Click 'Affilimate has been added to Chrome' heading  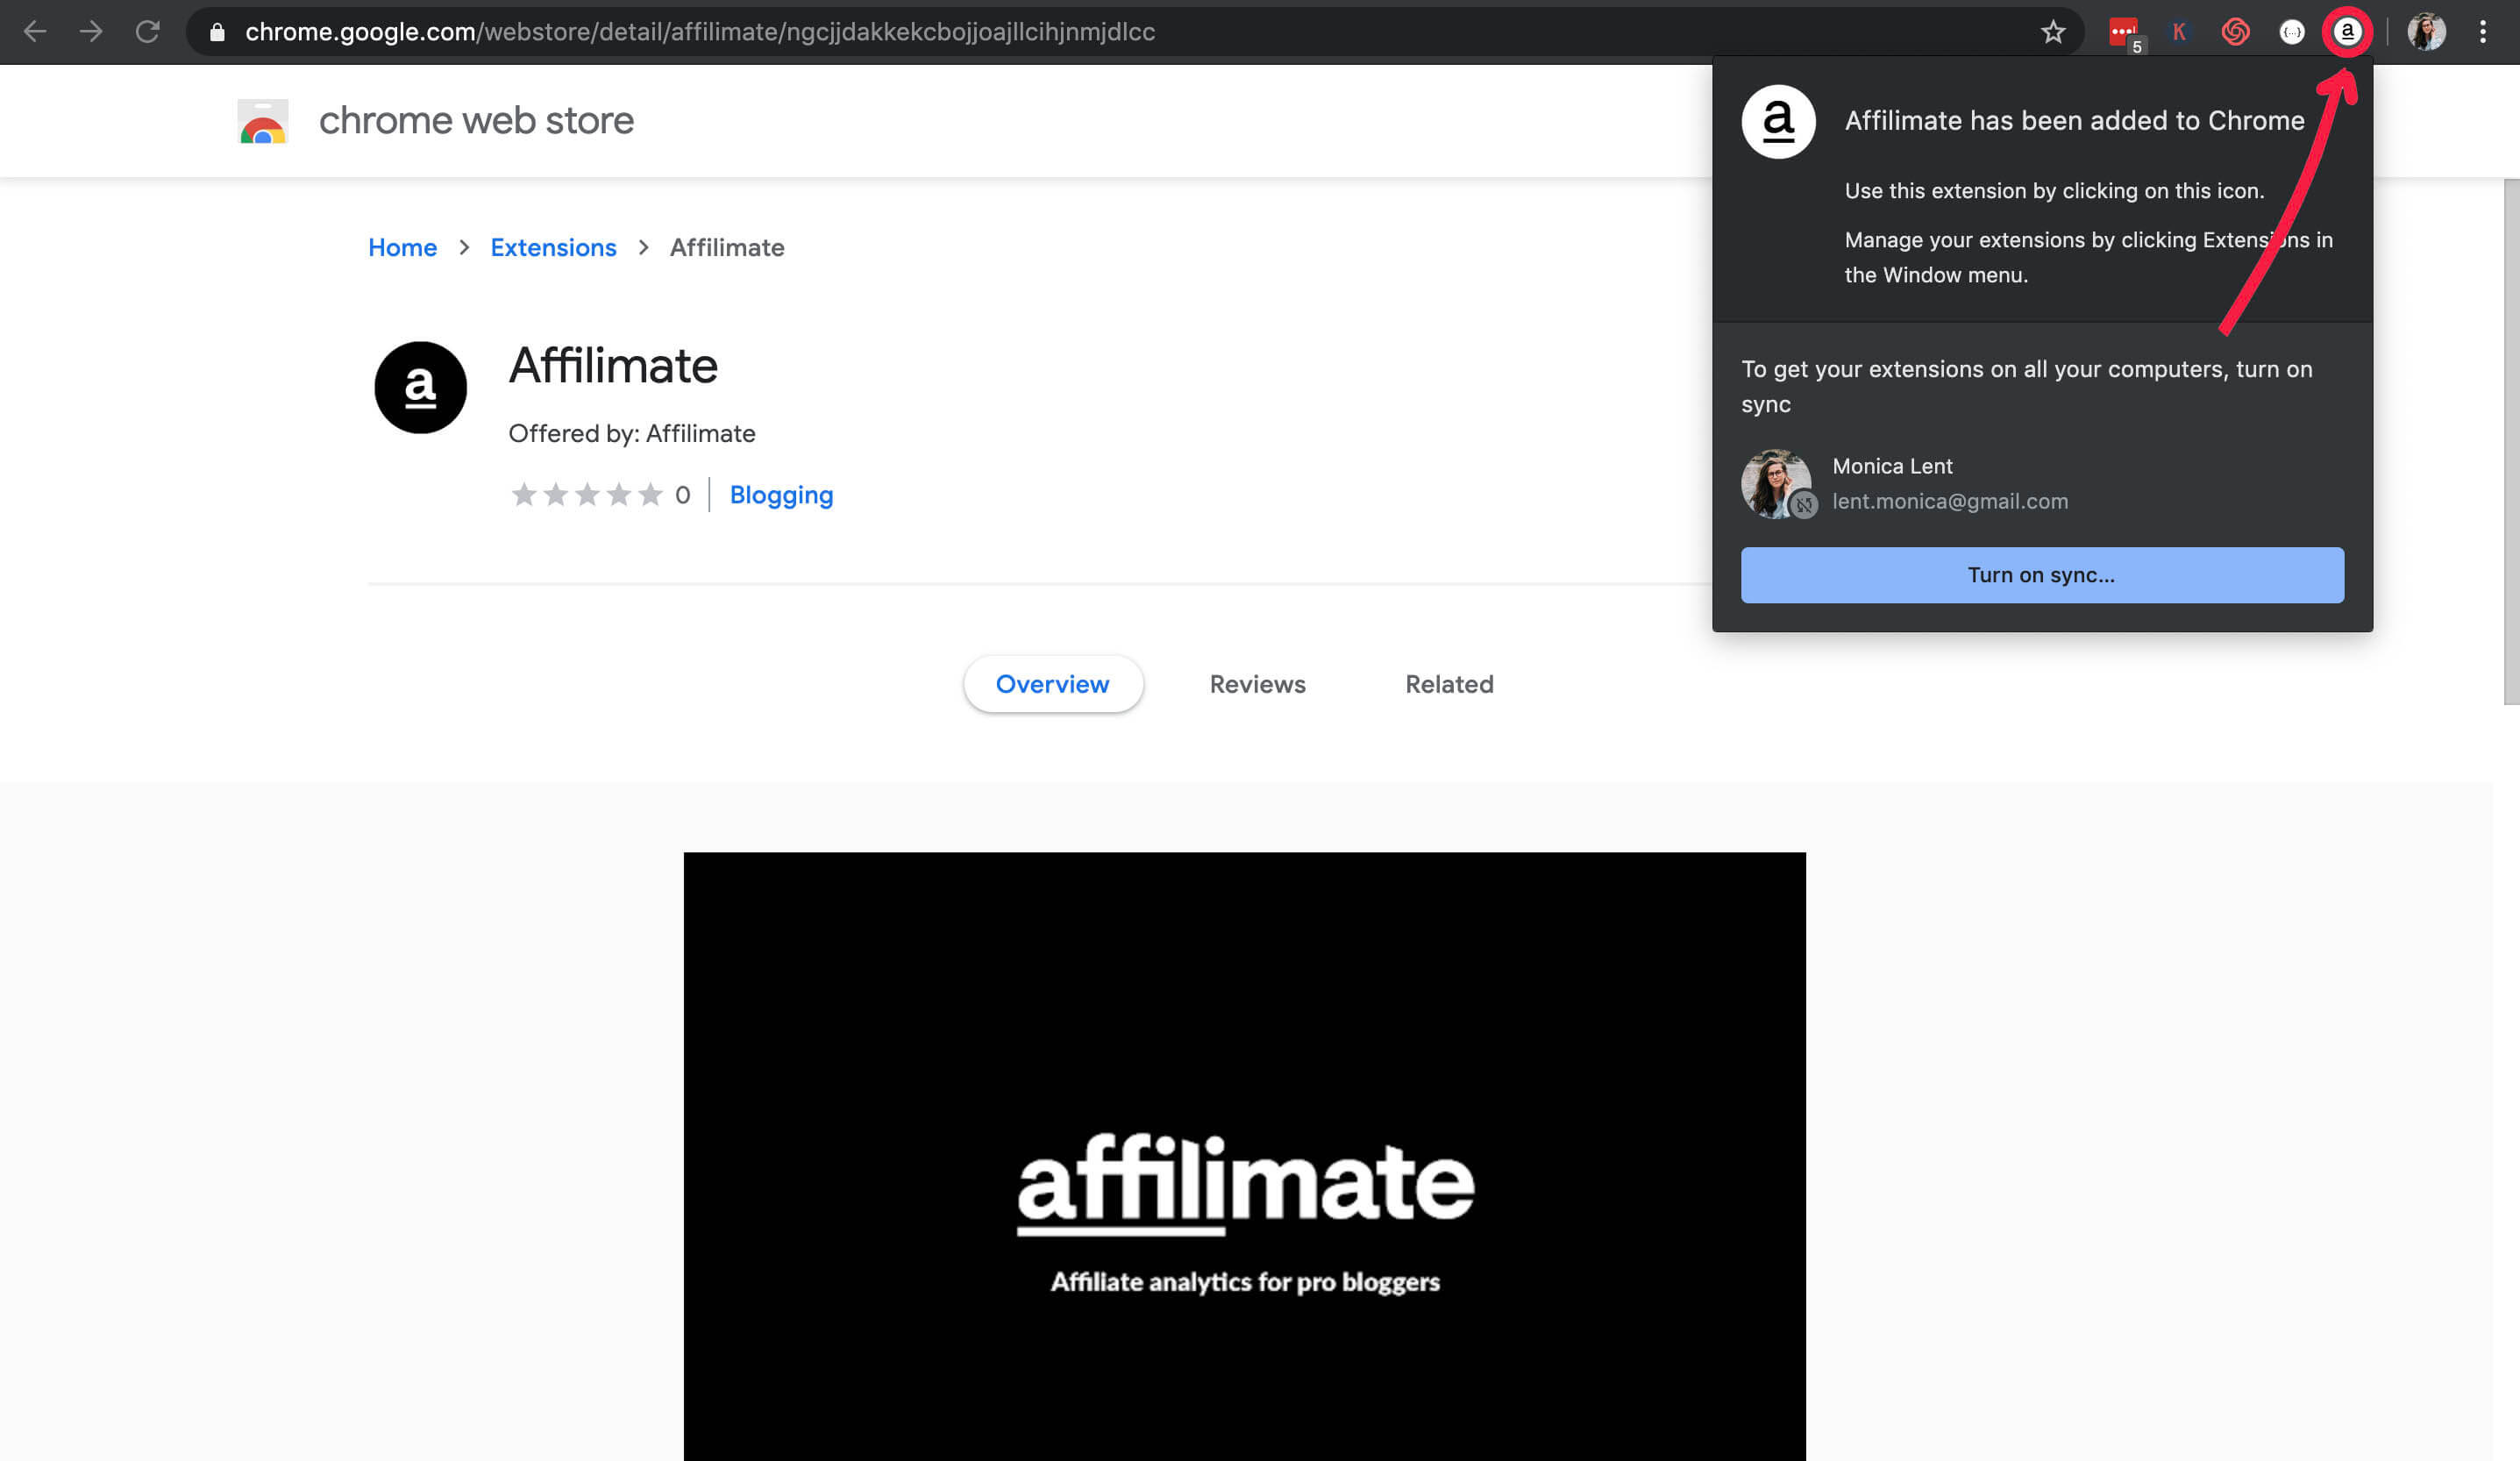pyautogui.click(x=2074, y=121)
